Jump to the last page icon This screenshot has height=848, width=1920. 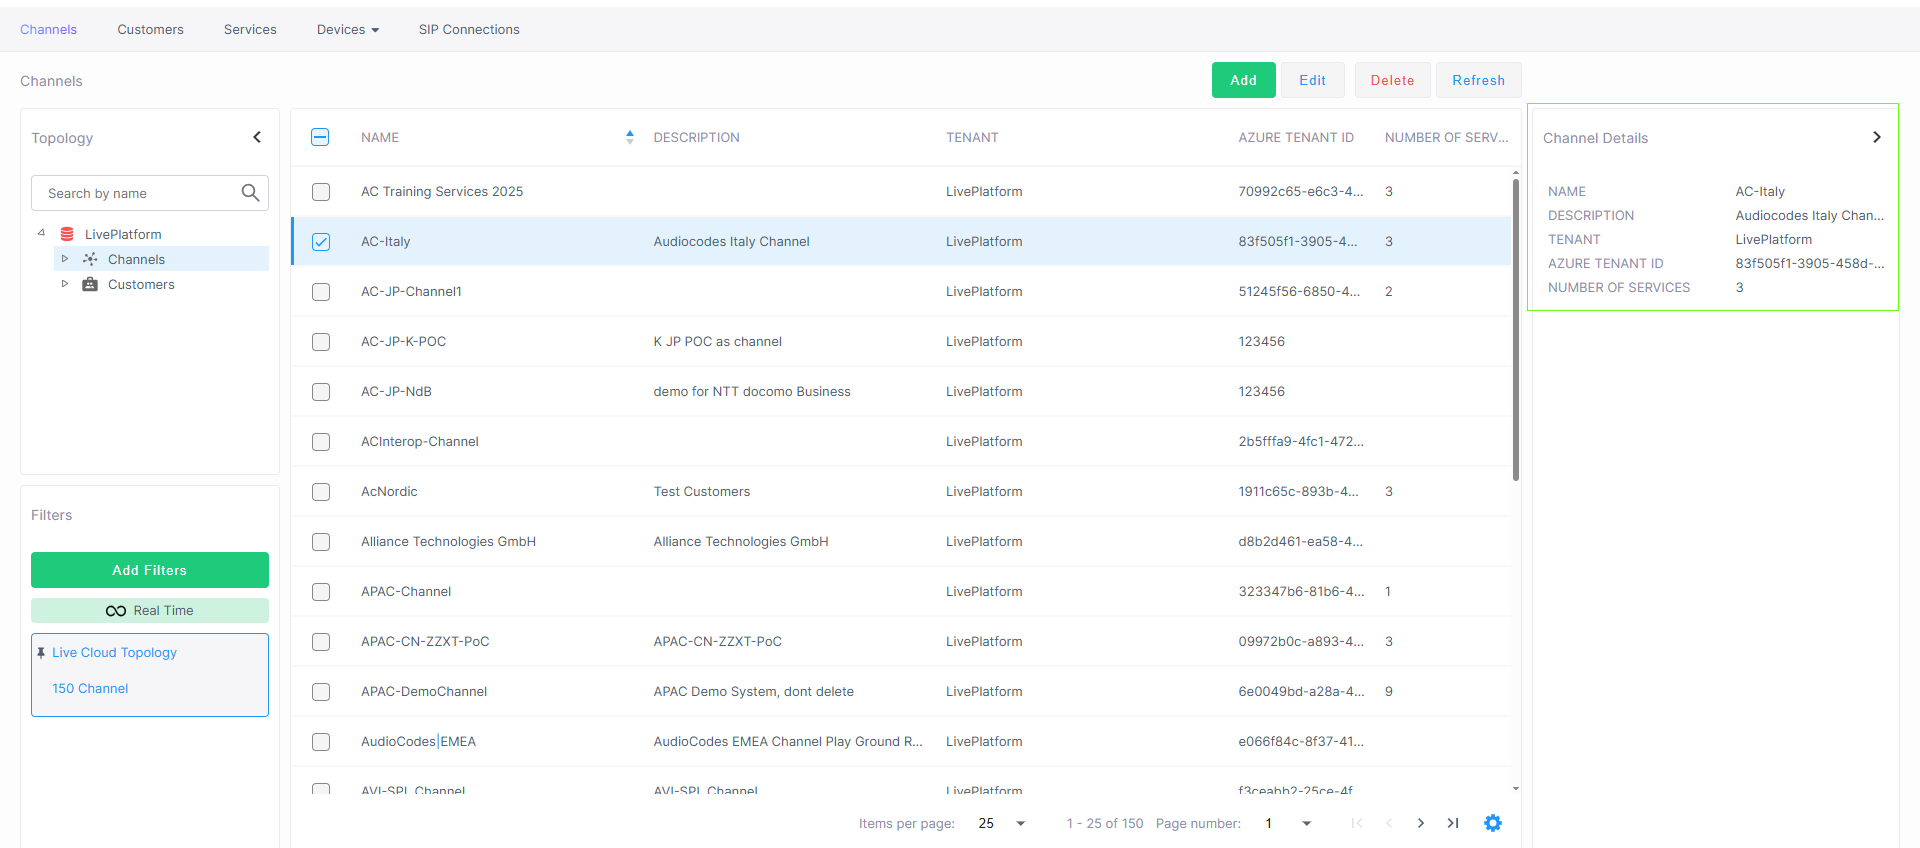1453,823
